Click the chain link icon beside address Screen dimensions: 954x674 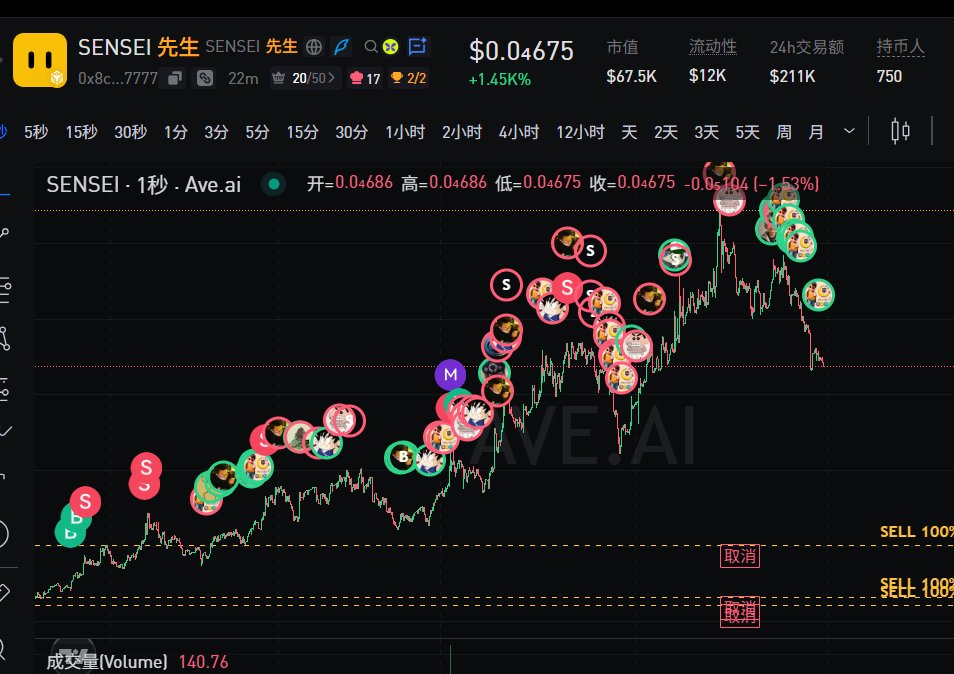point(205,78)
